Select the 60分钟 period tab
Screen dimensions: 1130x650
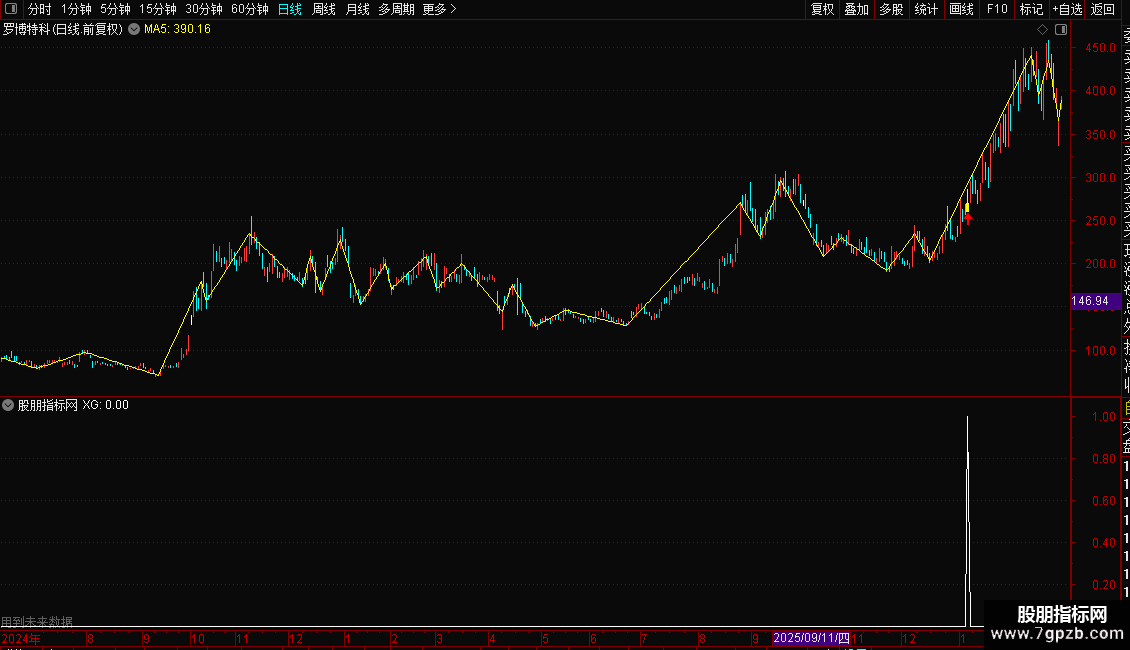pyautogui.click(x=250, y=9)
